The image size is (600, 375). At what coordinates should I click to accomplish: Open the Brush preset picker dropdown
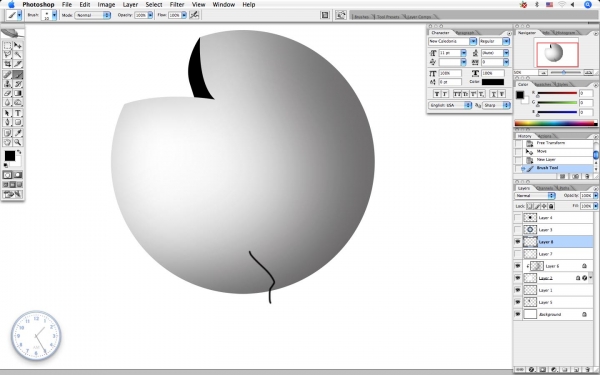tap(54, 15)
